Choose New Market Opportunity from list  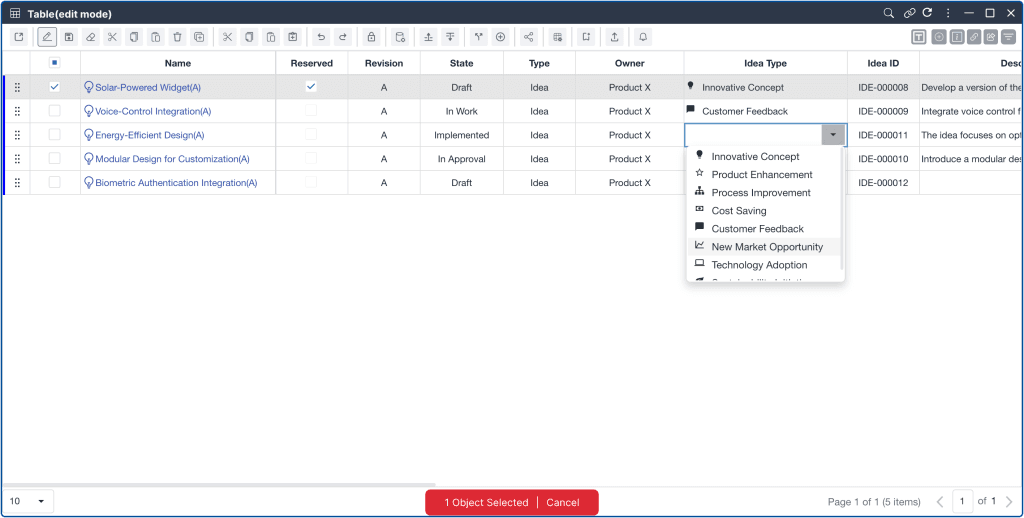pyautogui.click(x=767, y=247)
